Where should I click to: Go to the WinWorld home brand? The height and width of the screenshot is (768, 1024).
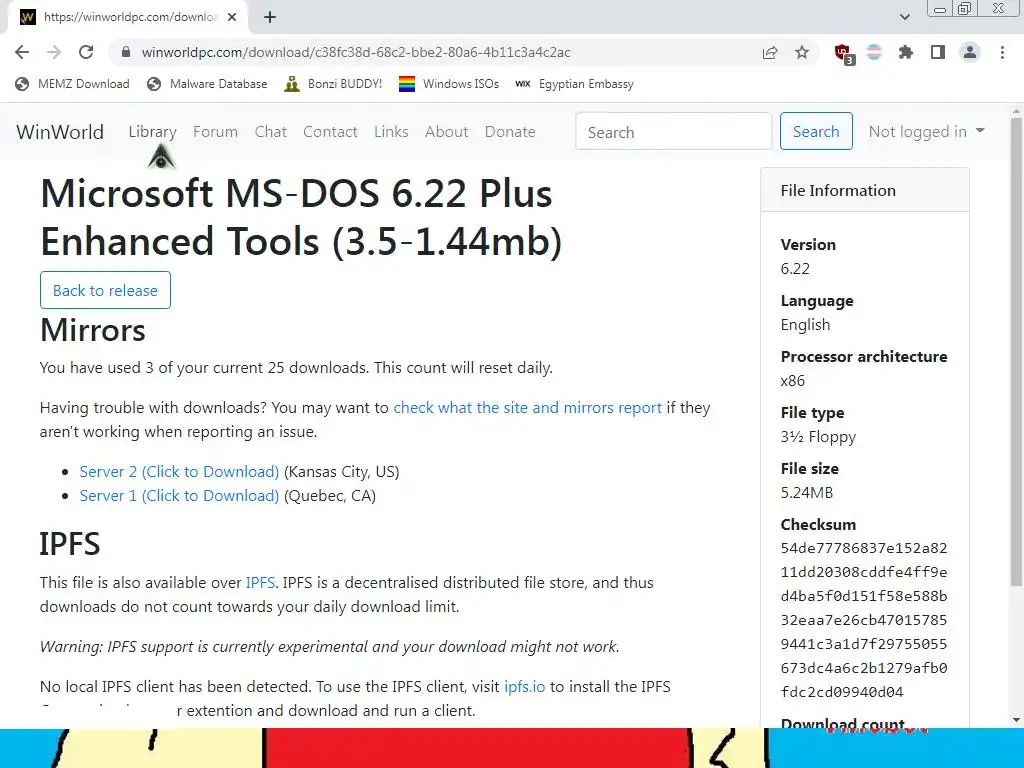pyautogui.click(x=60, y=132)
